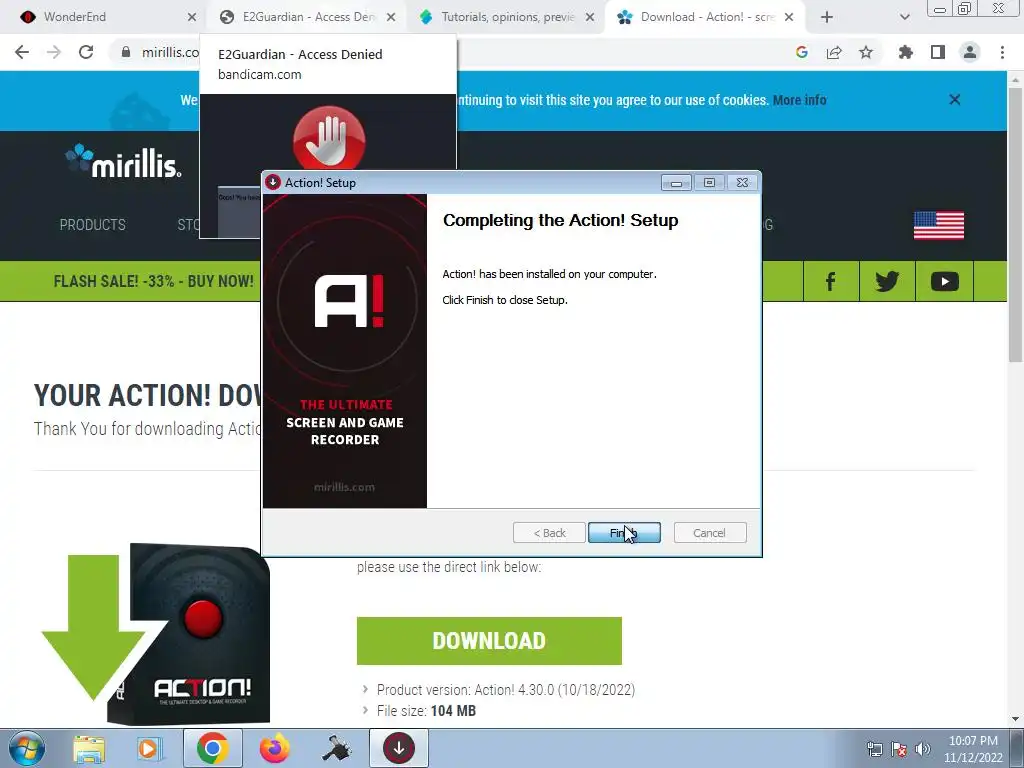The image size is (1024, 768).
Task: Close the Tutorials, opinions tab
Action: tap(590, 17)
